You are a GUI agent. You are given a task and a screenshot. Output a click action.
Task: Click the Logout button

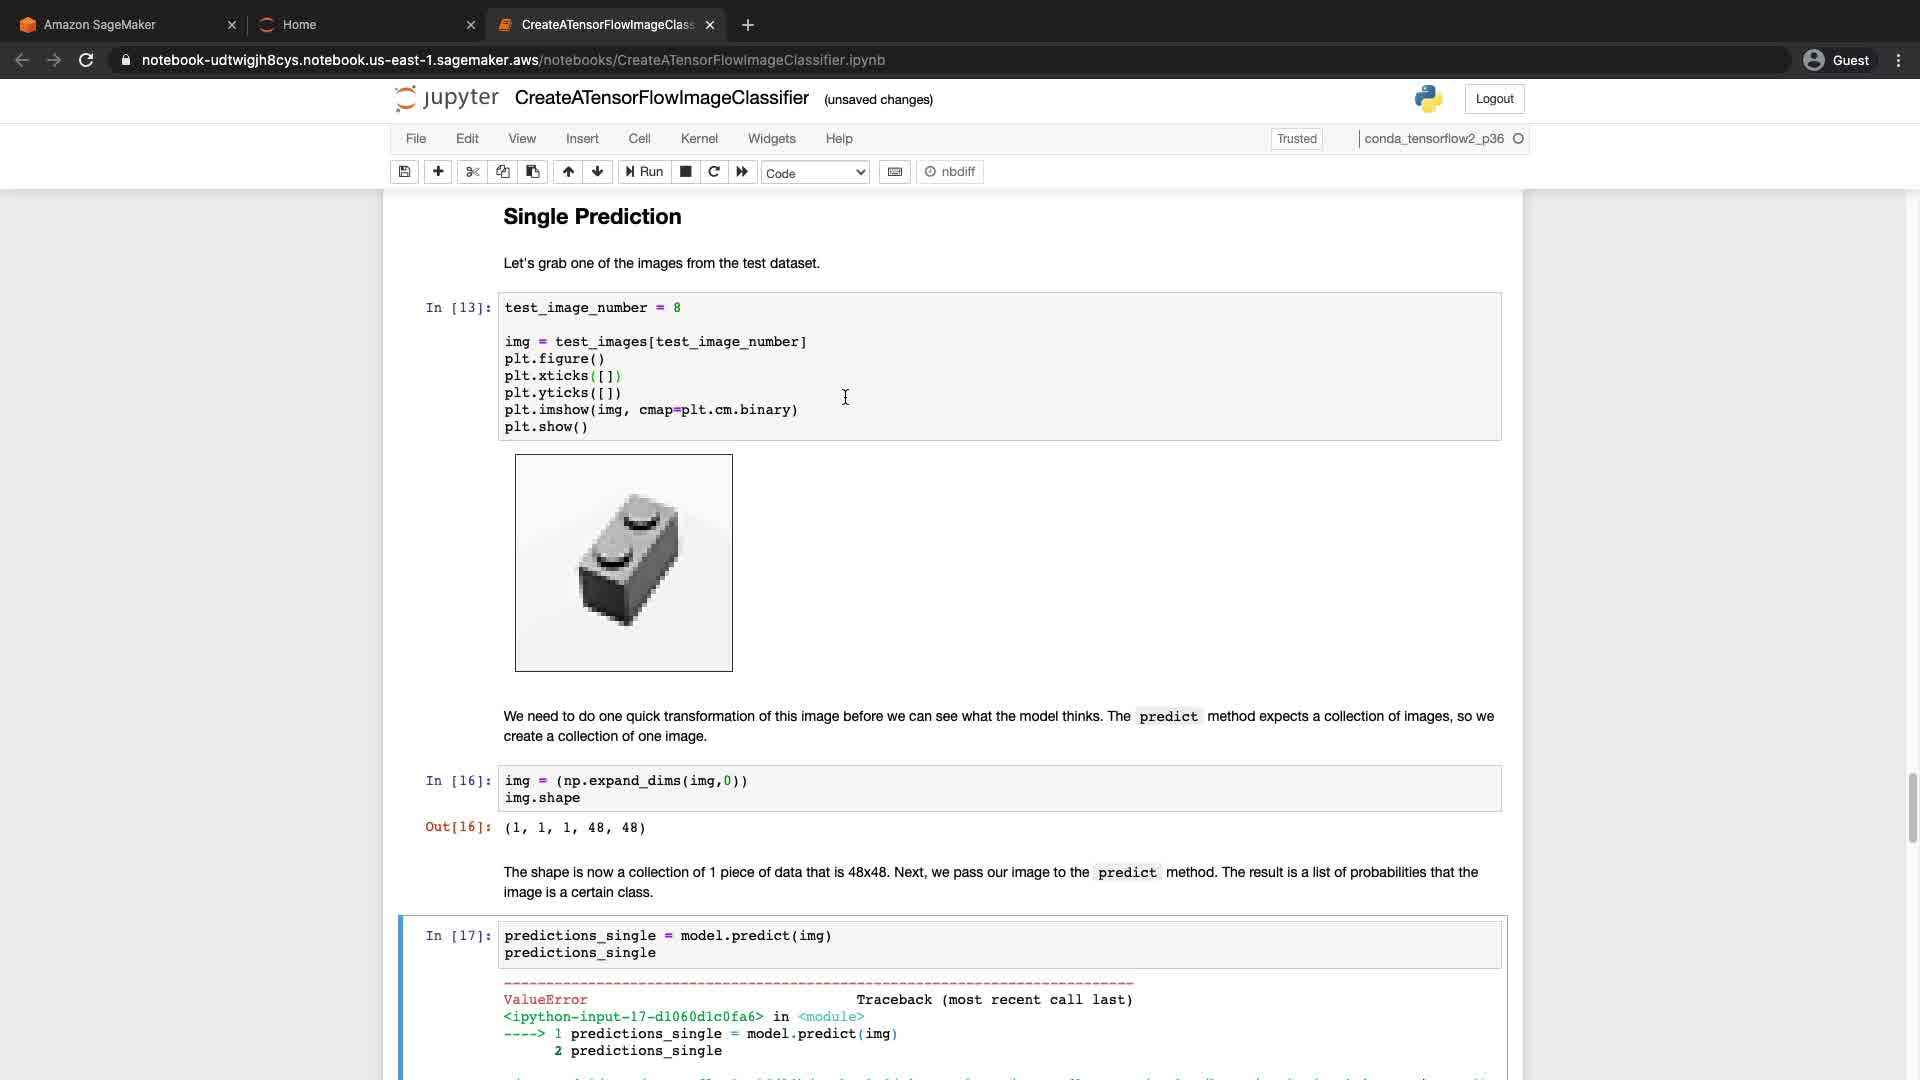(1494, 99)
